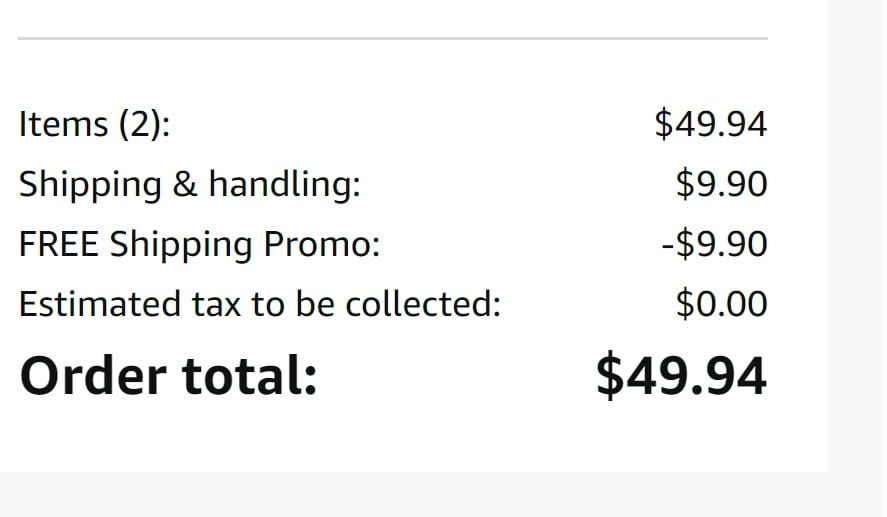Select the bold $49.94 order total
The height and width of the screenshot is (517, 887).
682,376
